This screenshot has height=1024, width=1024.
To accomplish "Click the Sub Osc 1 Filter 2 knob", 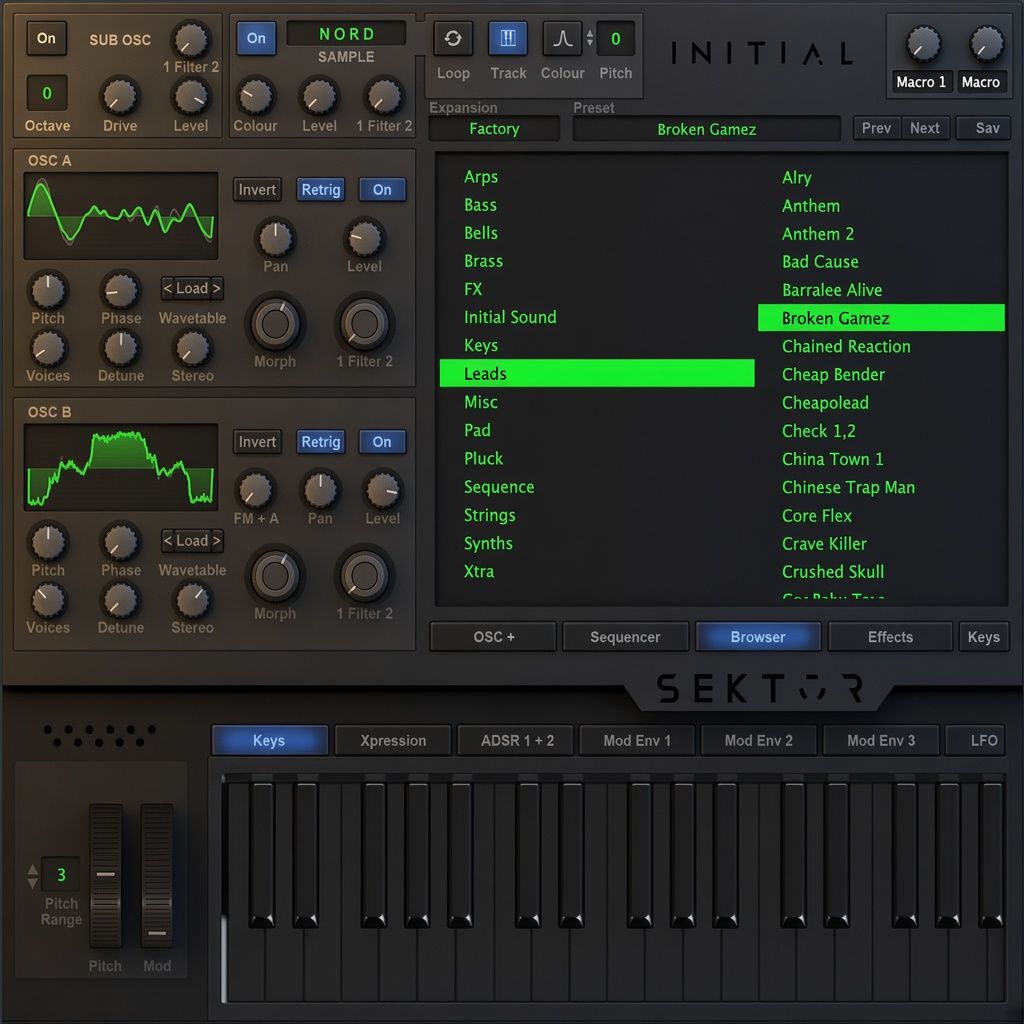I will (190, 39).
